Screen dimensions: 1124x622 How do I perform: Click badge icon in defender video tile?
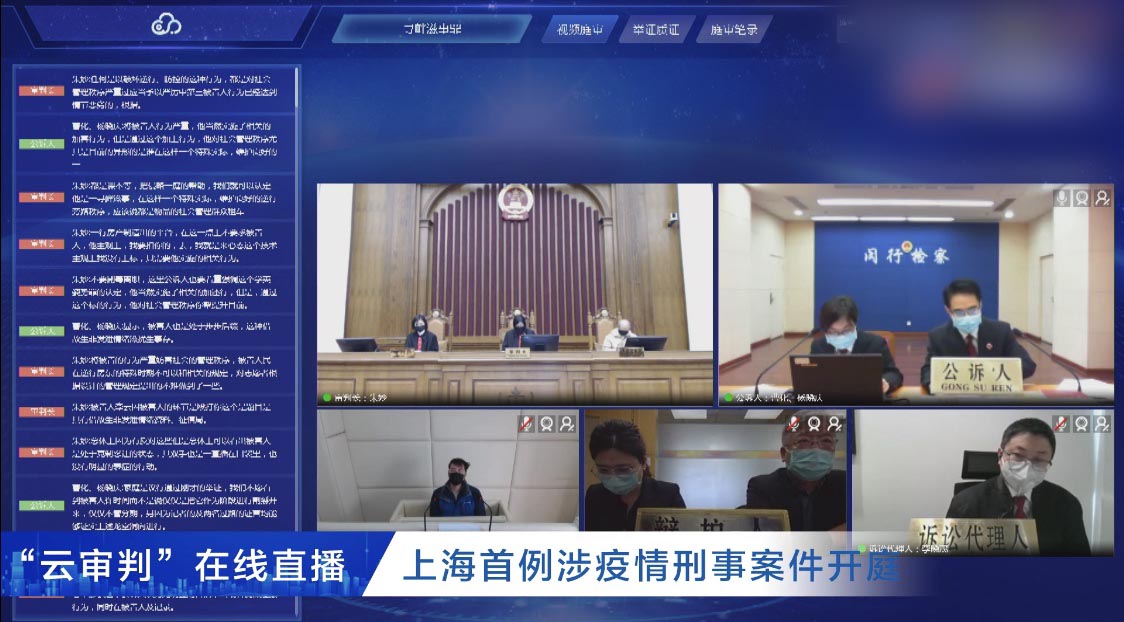tap(815, 424)
